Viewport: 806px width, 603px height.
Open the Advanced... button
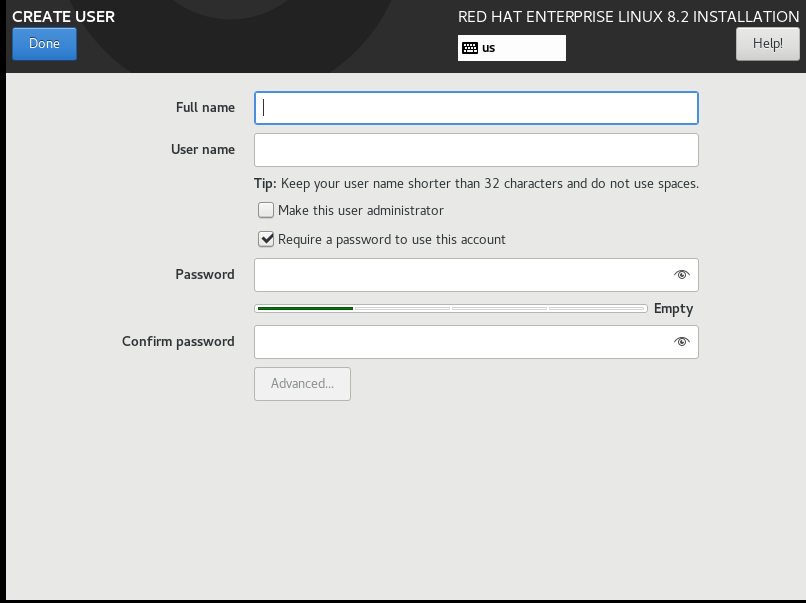[x=302, y=384]
